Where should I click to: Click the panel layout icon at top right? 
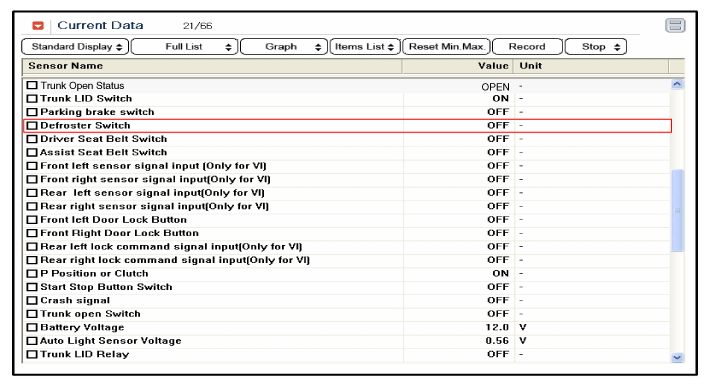coord(675,25)
